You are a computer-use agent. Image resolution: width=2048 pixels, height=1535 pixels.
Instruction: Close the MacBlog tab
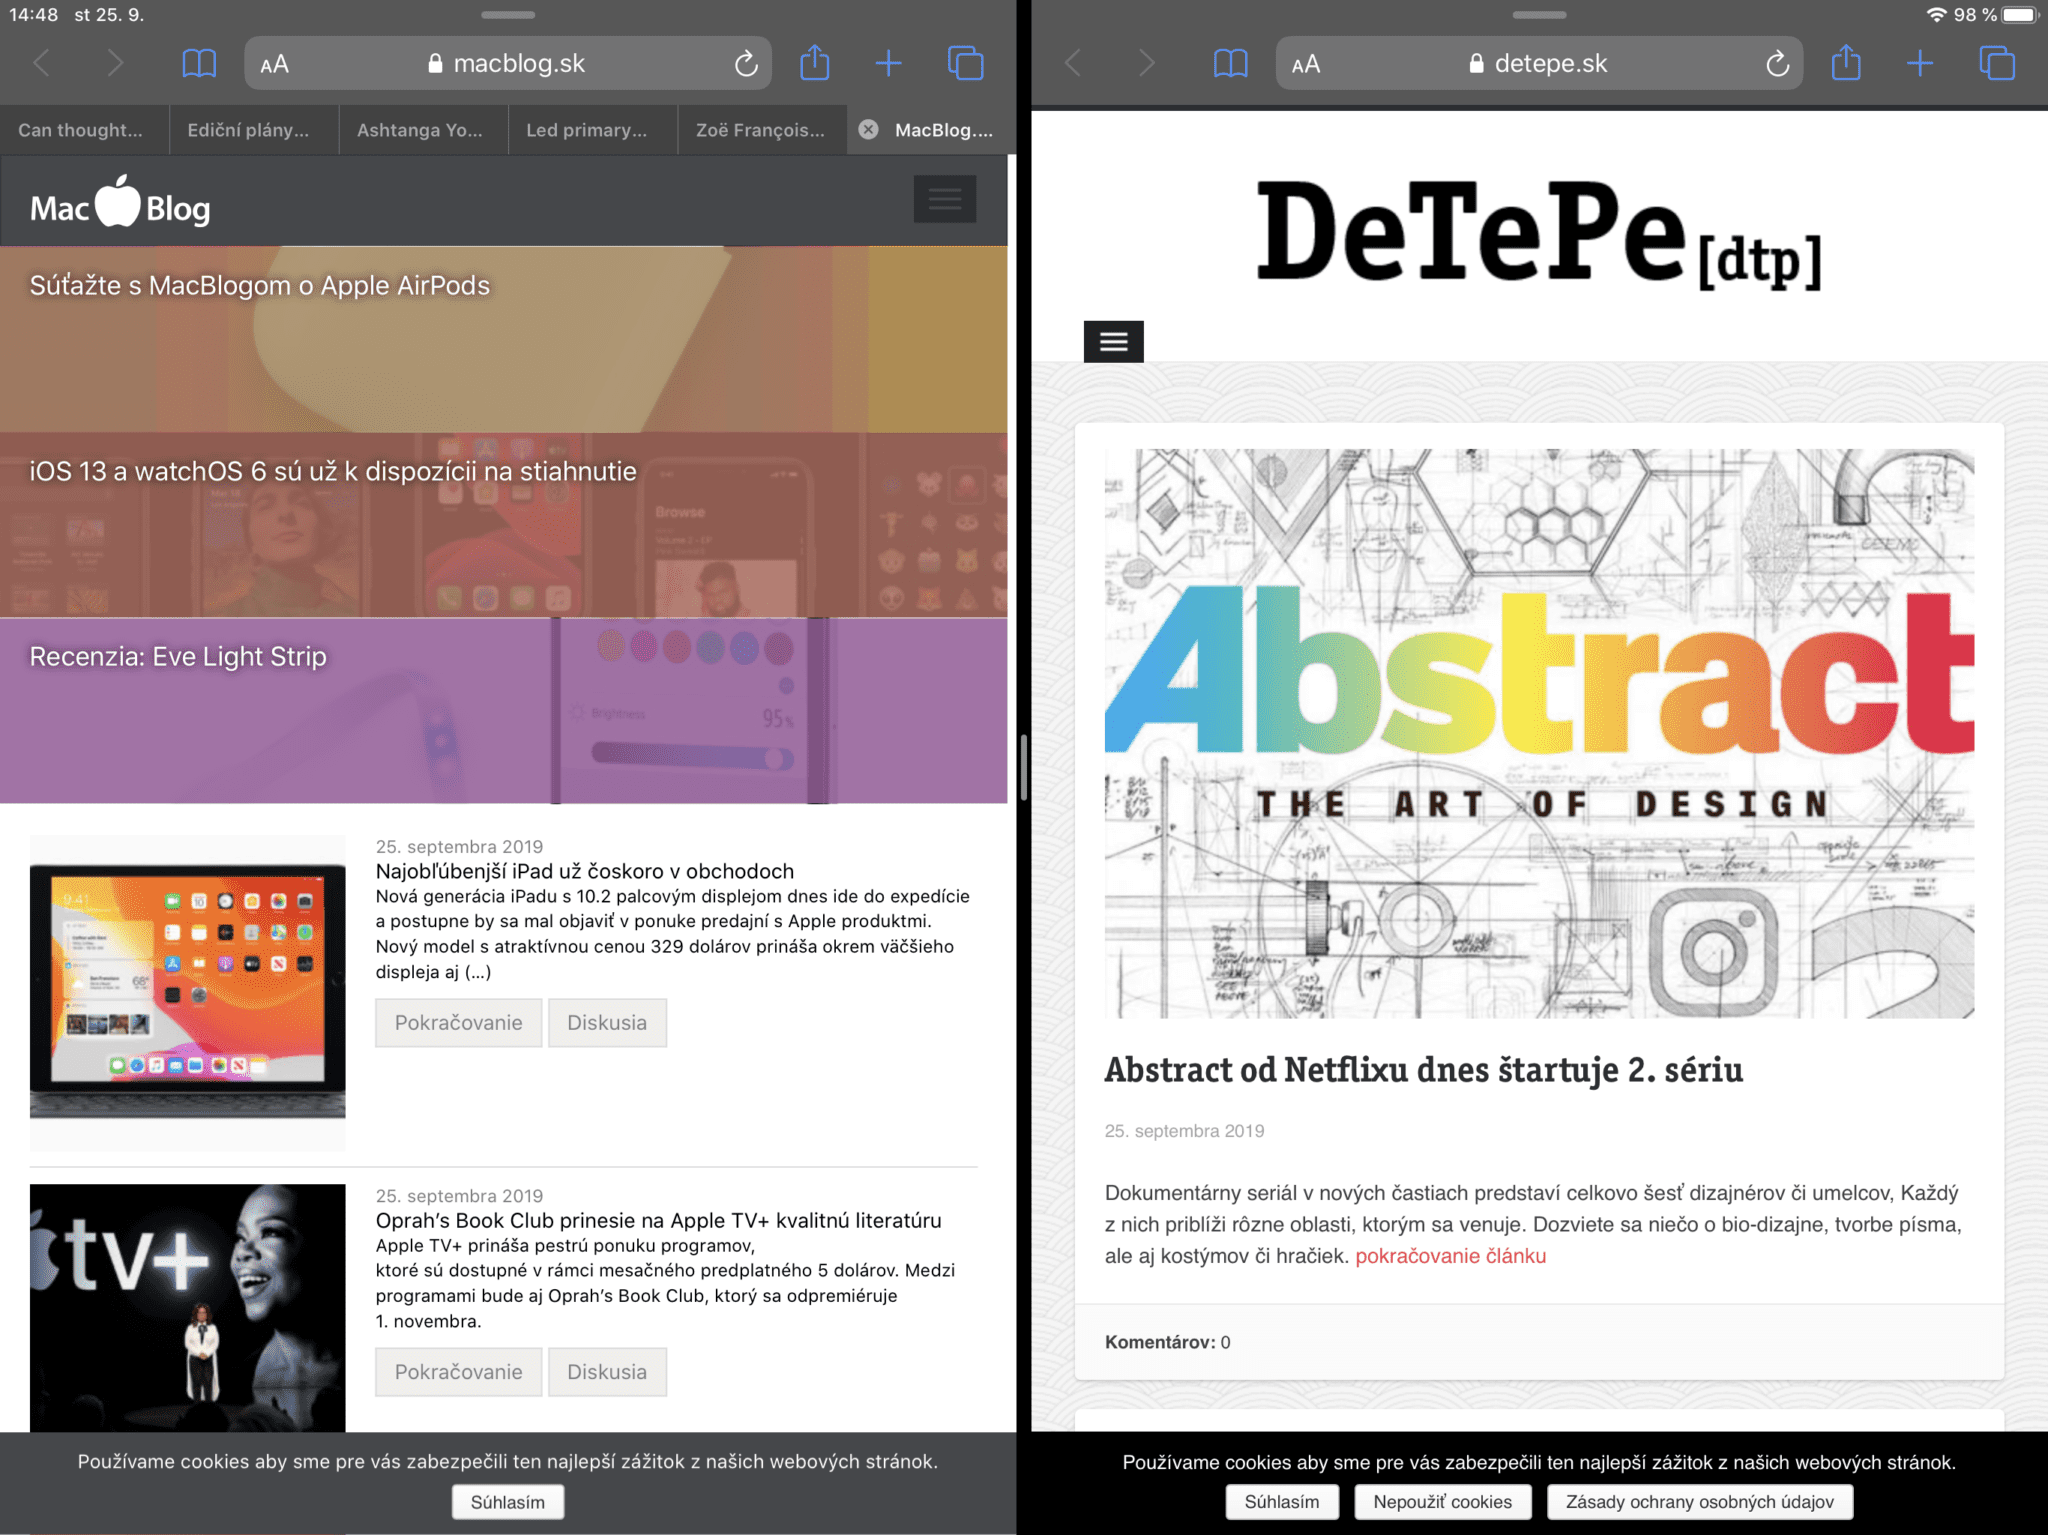point(869,129)
